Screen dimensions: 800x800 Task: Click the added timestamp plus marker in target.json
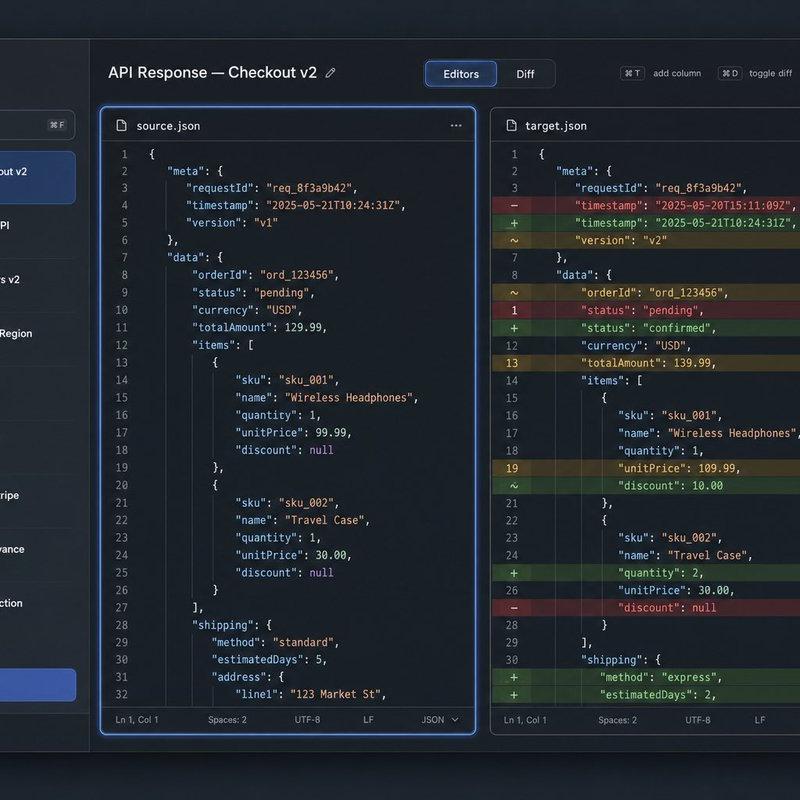click(x=514, y=223)
